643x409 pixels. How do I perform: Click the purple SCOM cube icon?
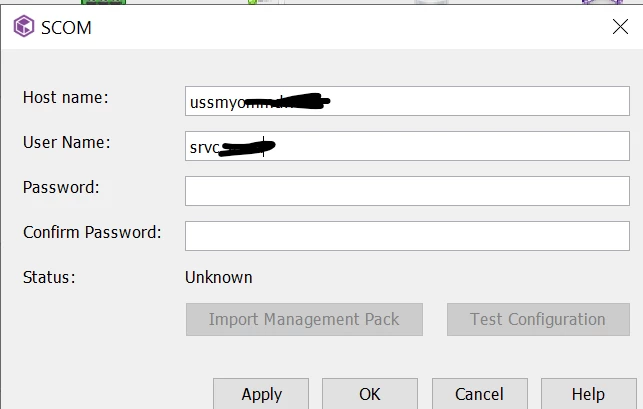22,27
